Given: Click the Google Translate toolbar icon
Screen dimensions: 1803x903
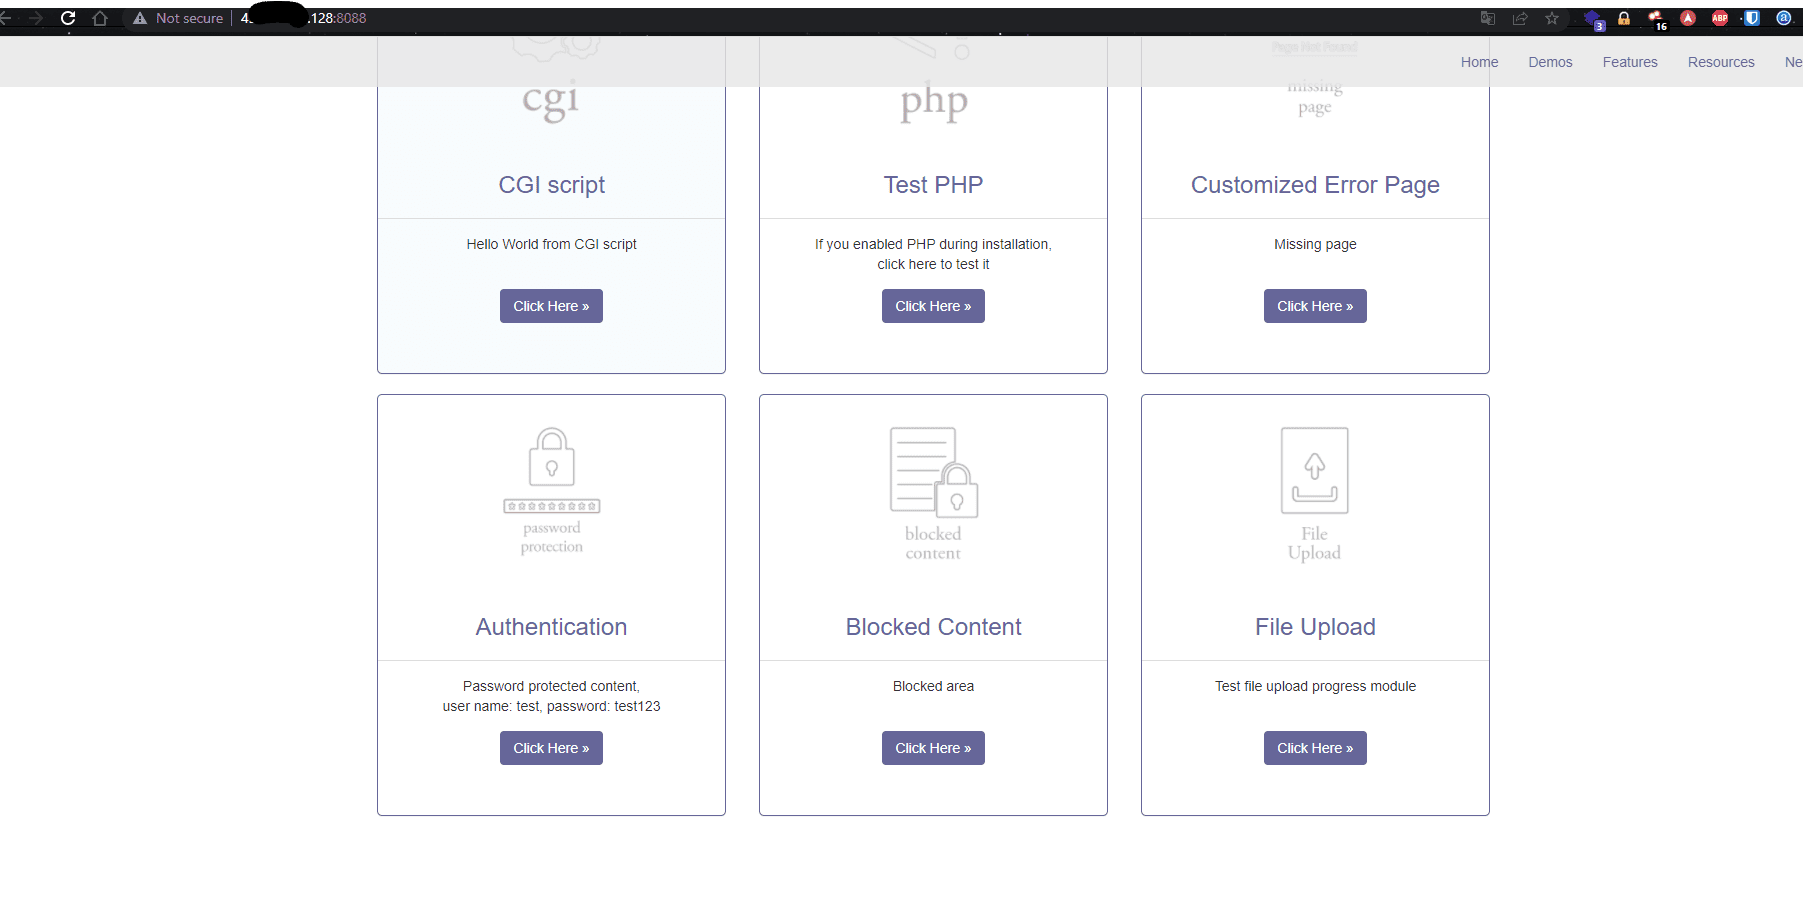Looking at the screenshot, I should [x=1488, y=17].
